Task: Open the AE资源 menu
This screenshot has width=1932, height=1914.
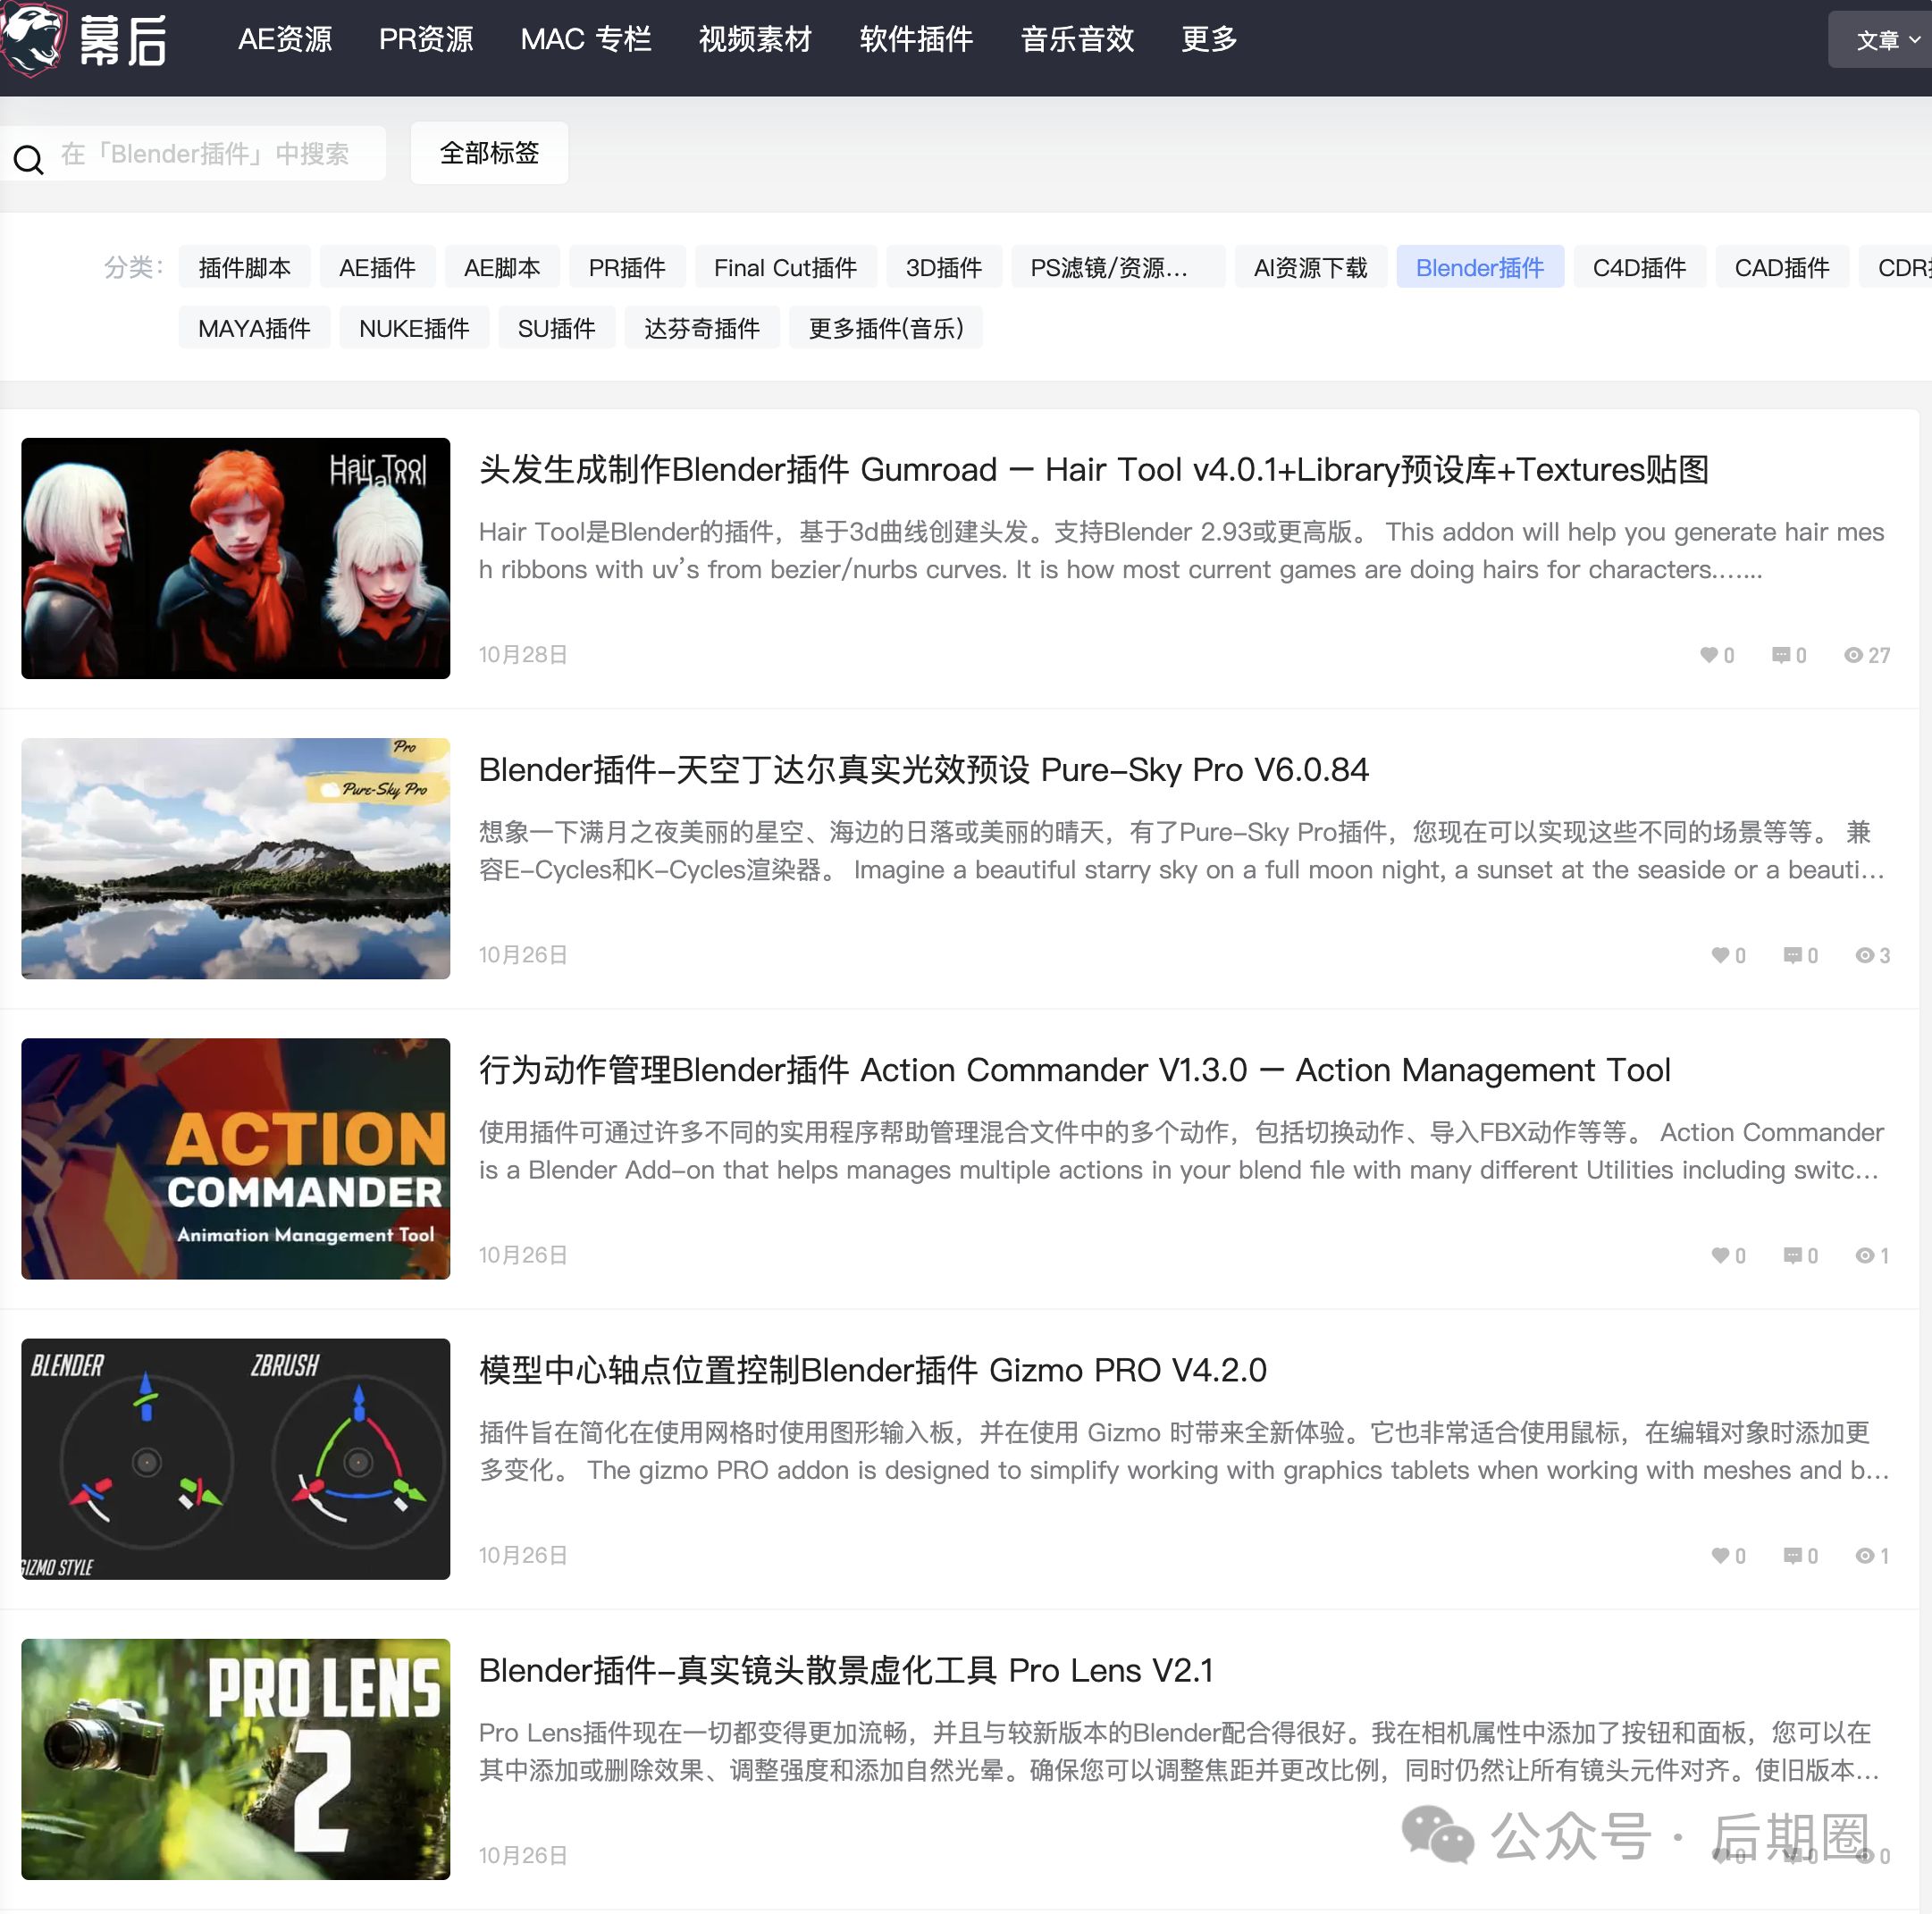Action: tap(285, 39)
